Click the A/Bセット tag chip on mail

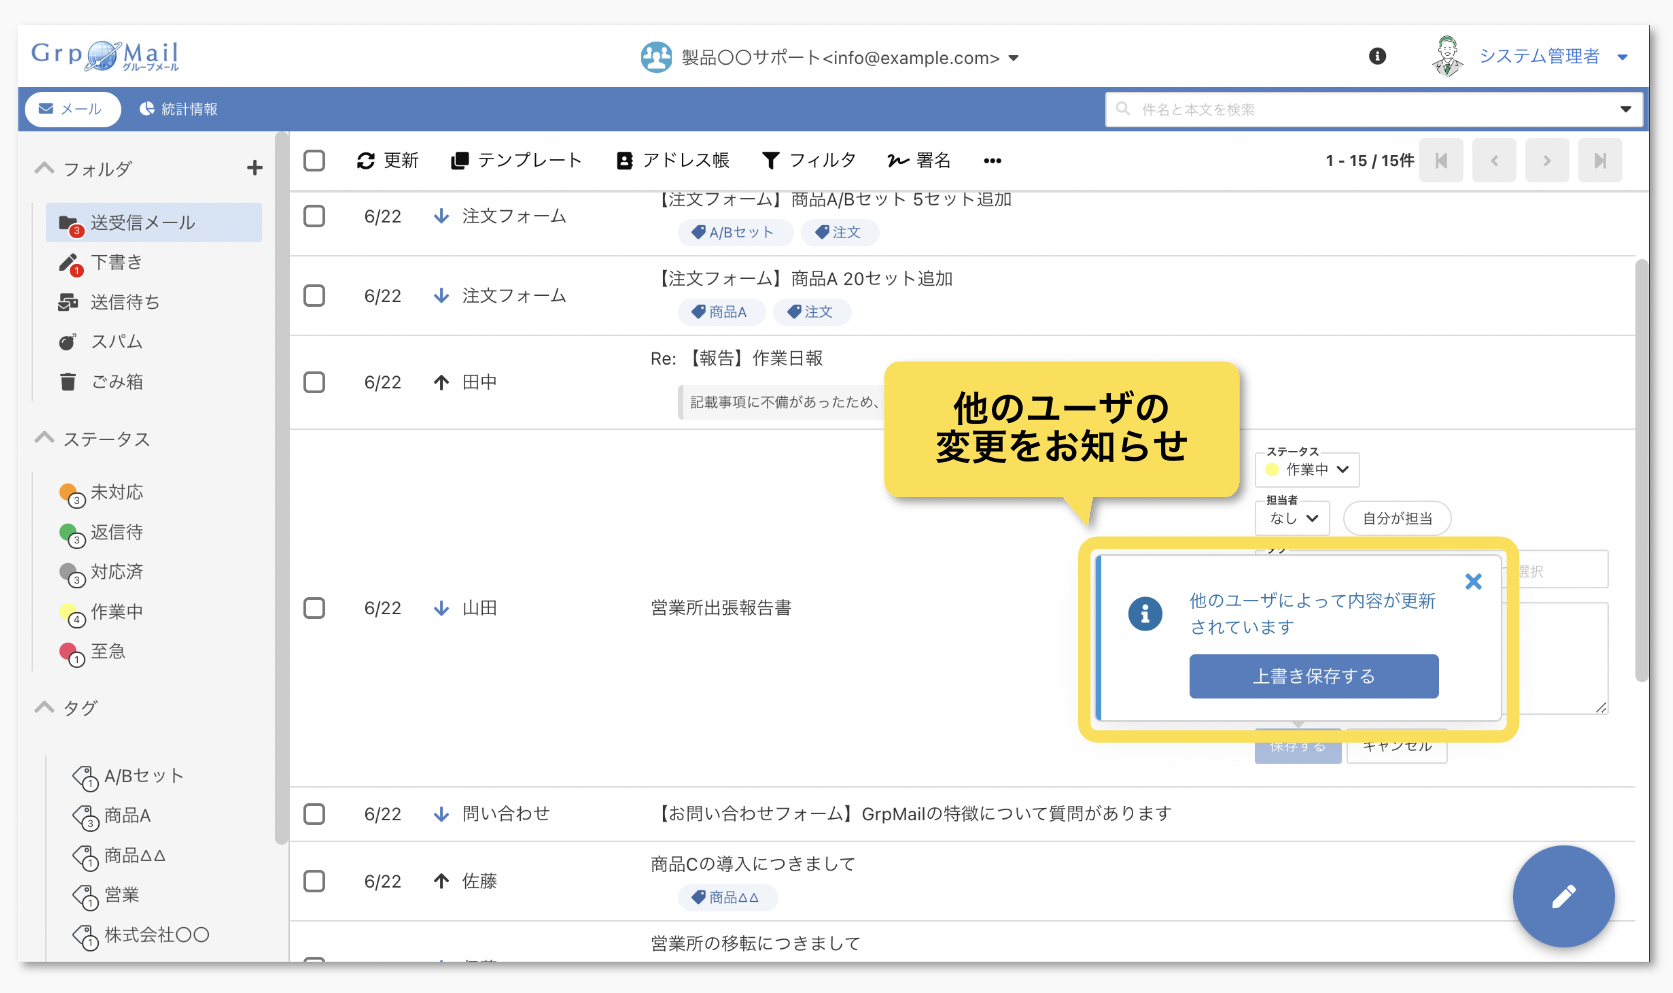point(736,232)
